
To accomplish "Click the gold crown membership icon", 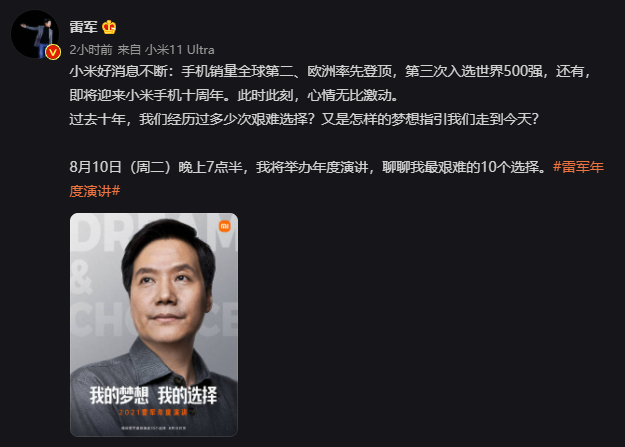I will [109, 27].
